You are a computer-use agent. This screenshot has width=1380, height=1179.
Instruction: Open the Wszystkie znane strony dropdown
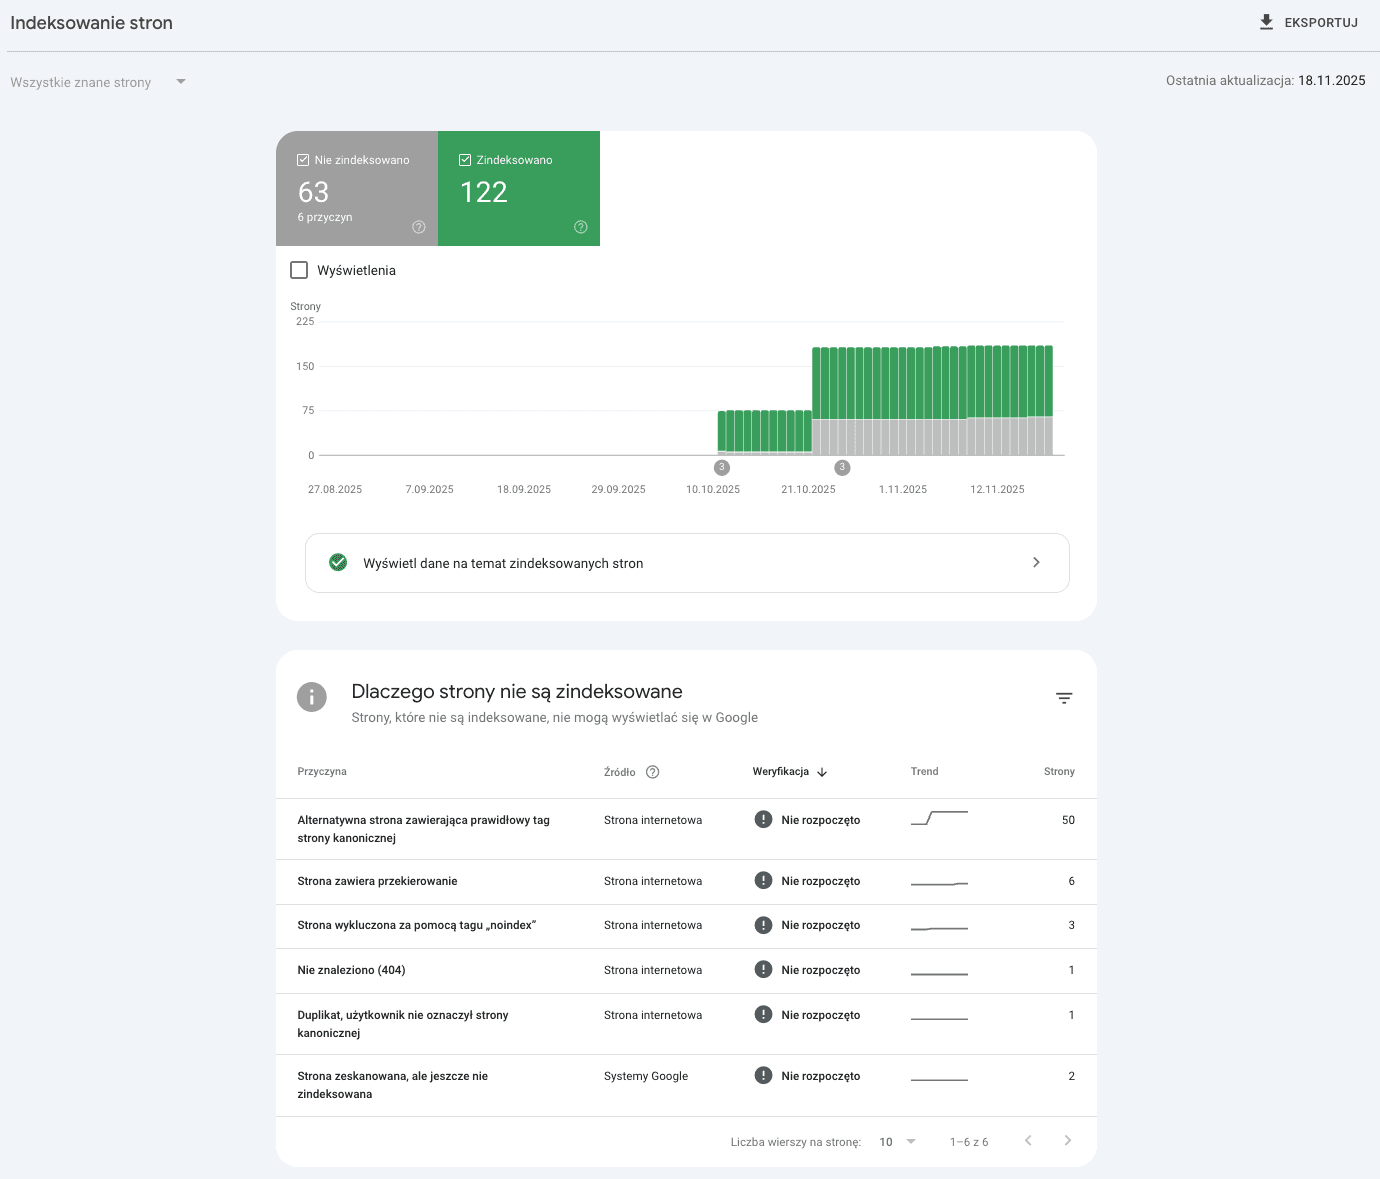click(x=98, y=82)
